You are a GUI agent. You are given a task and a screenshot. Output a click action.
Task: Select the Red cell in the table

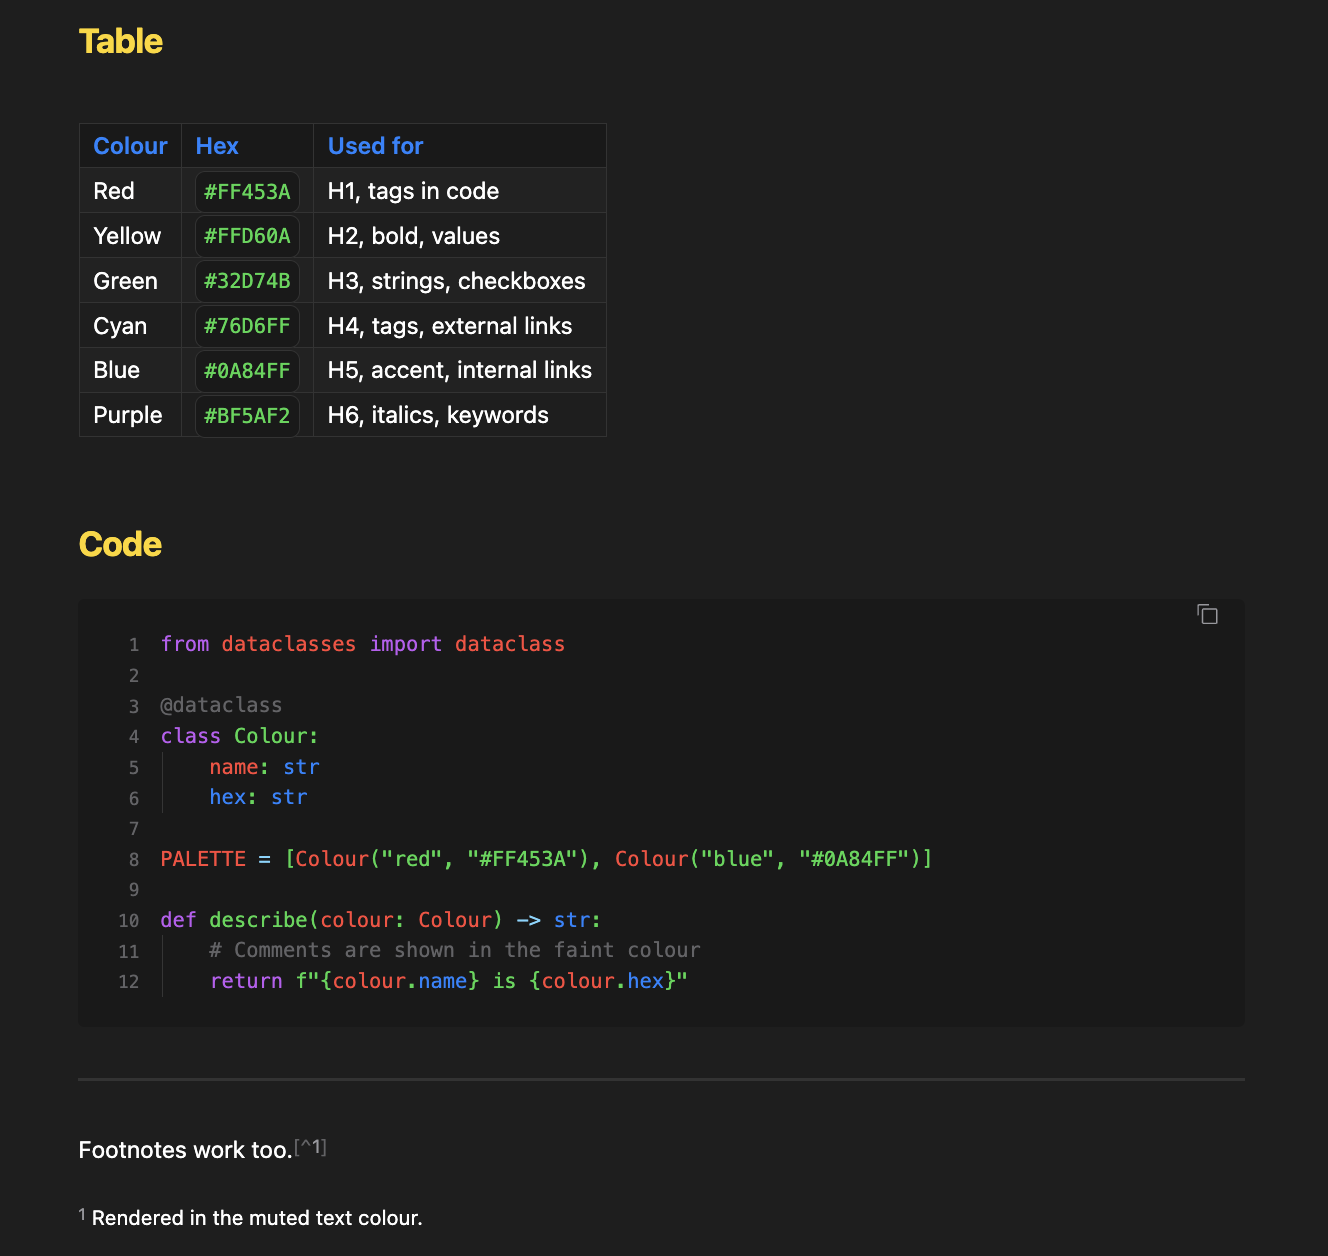tap(130, 191)
